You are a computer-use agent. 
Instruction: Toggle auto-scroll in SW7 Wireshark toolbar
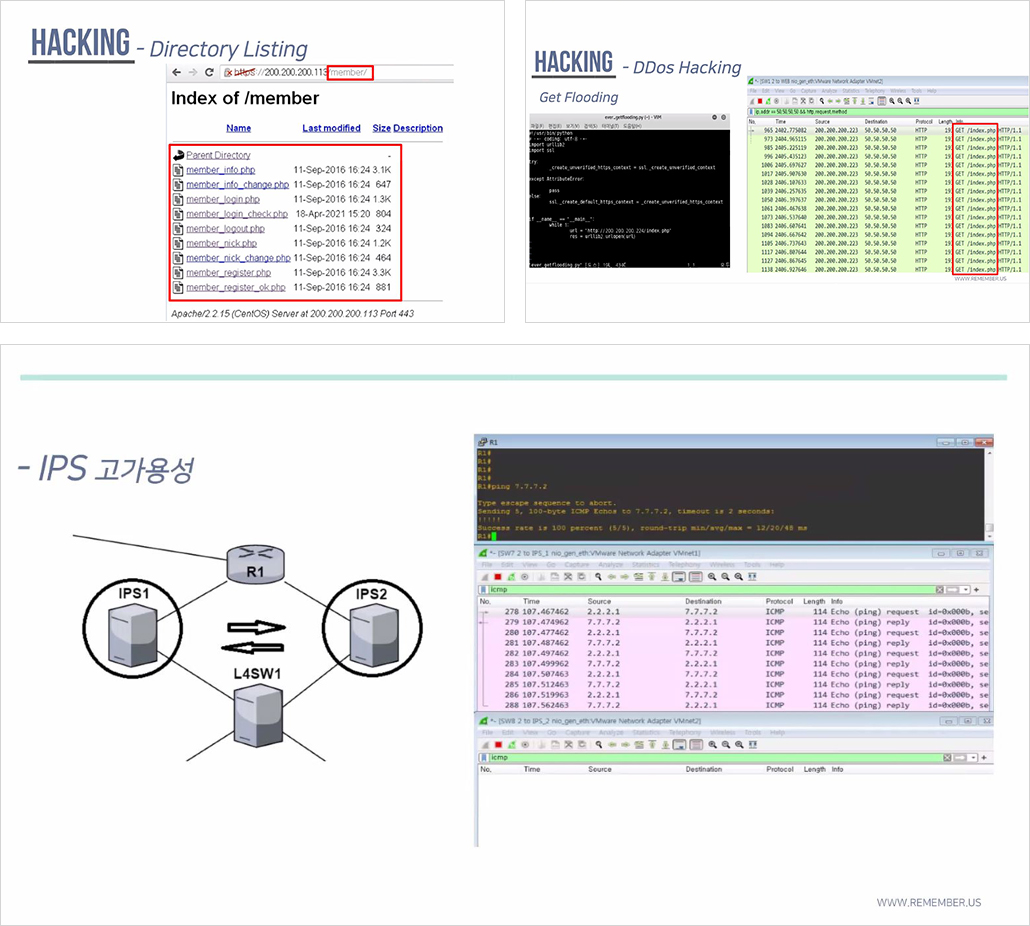tap(679, 577)
